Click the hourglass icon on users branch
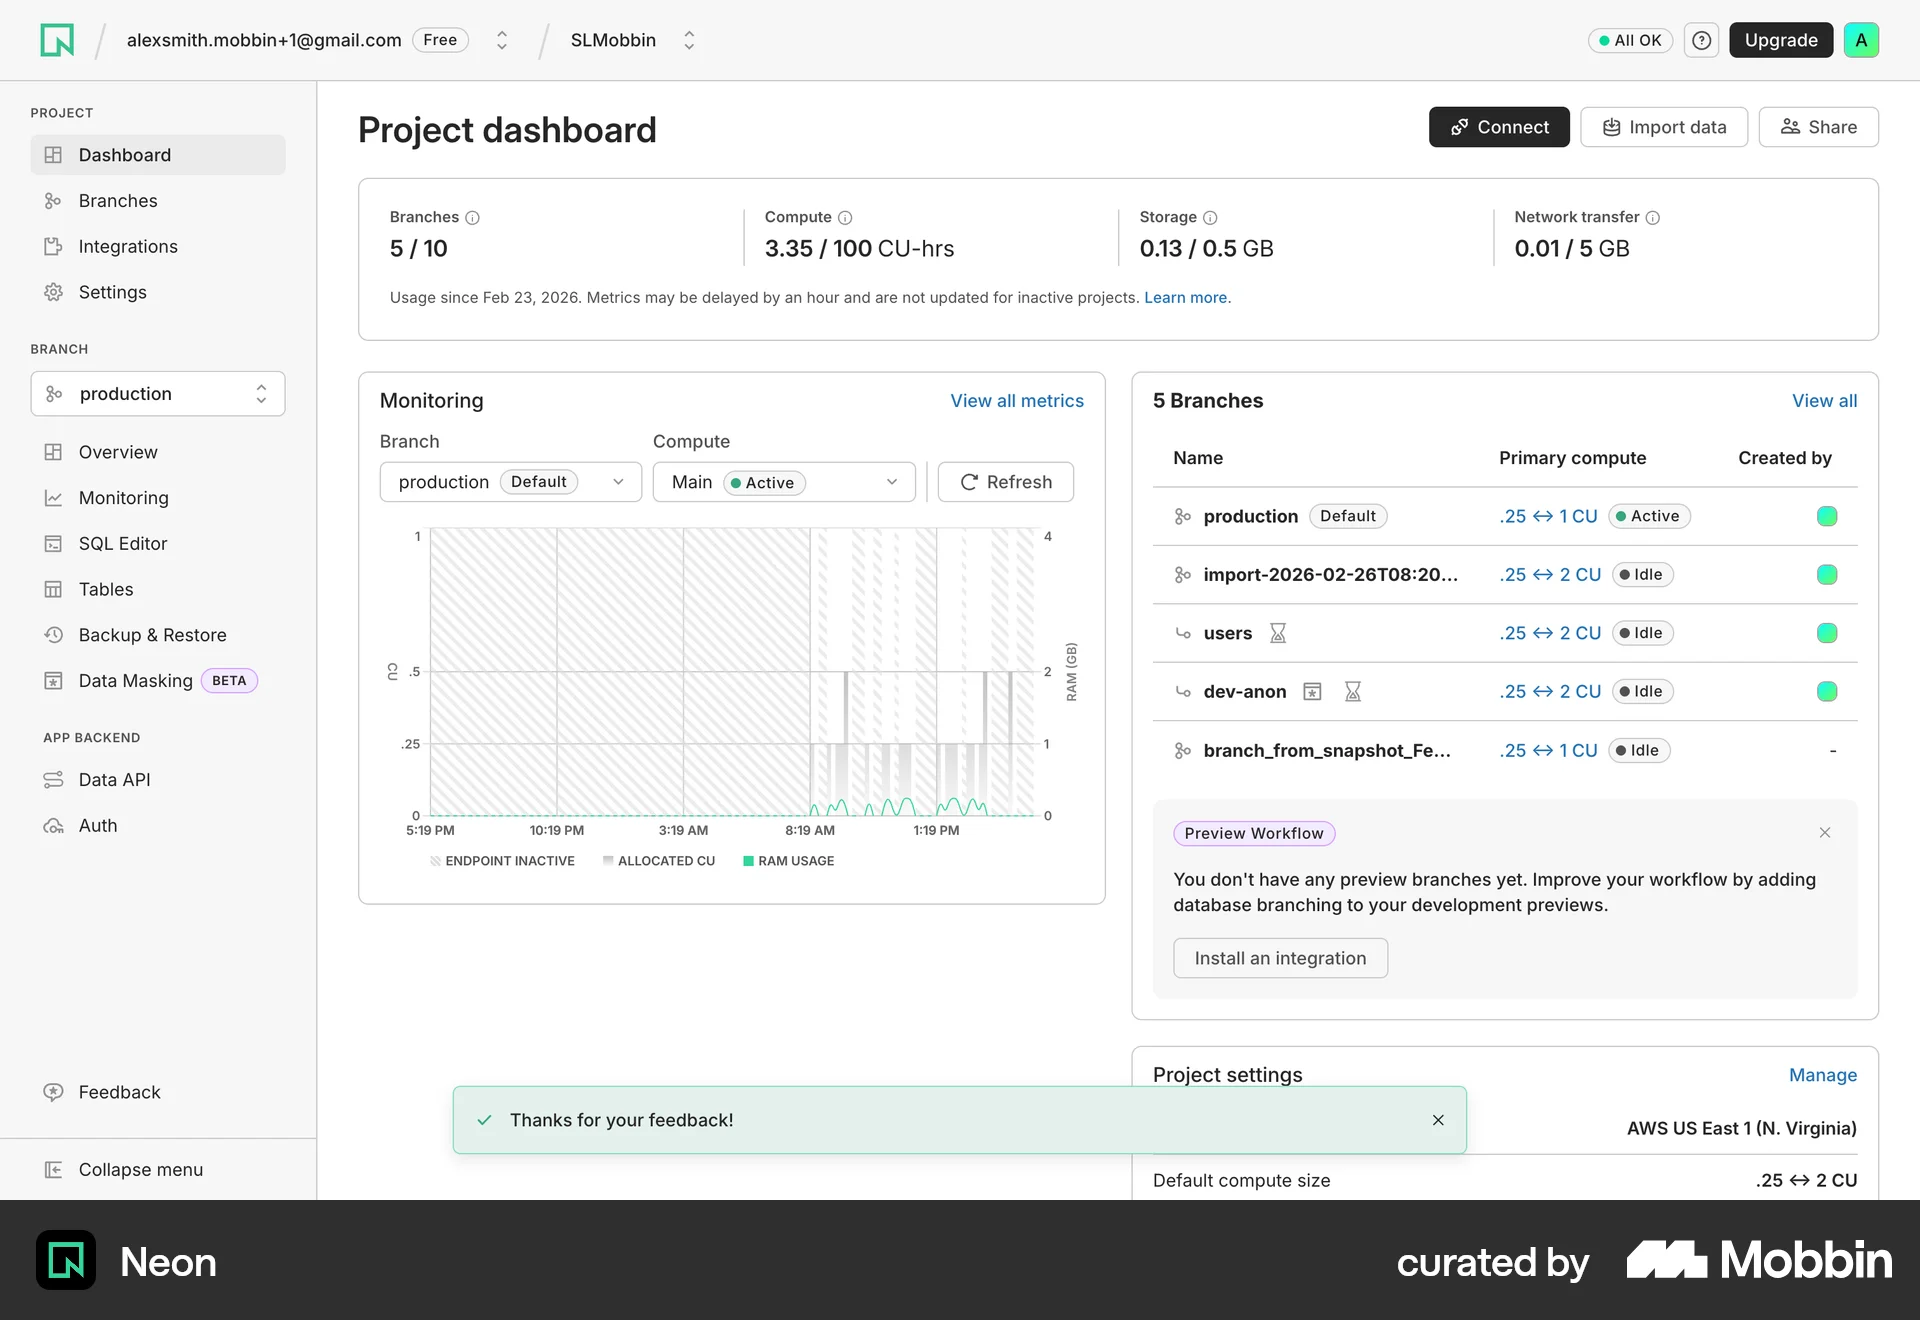The height and width of the screenshot is (1320, 1920). (1278, 633)
